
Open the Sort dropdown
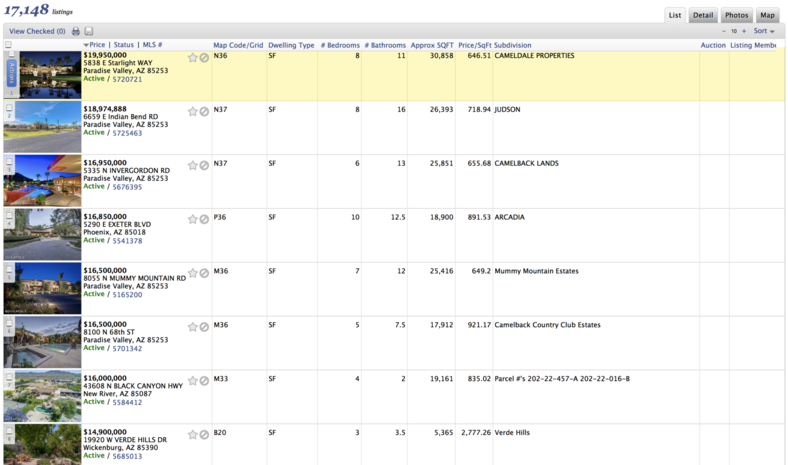point(765,31)
